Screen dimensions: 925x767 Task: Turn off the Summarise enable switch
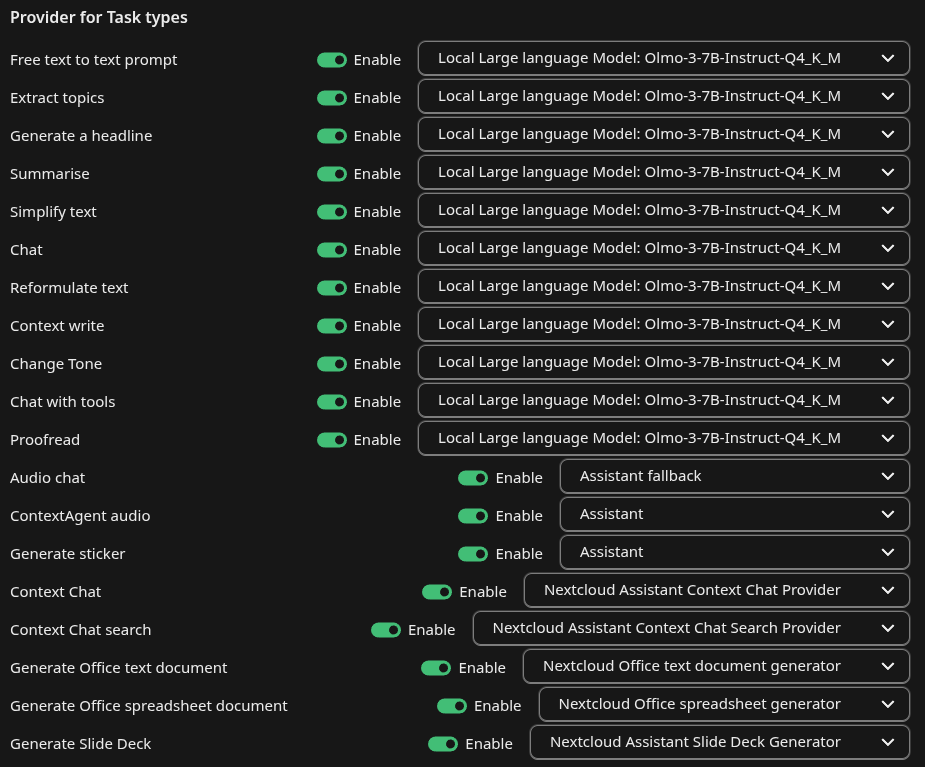coord(332,174)
